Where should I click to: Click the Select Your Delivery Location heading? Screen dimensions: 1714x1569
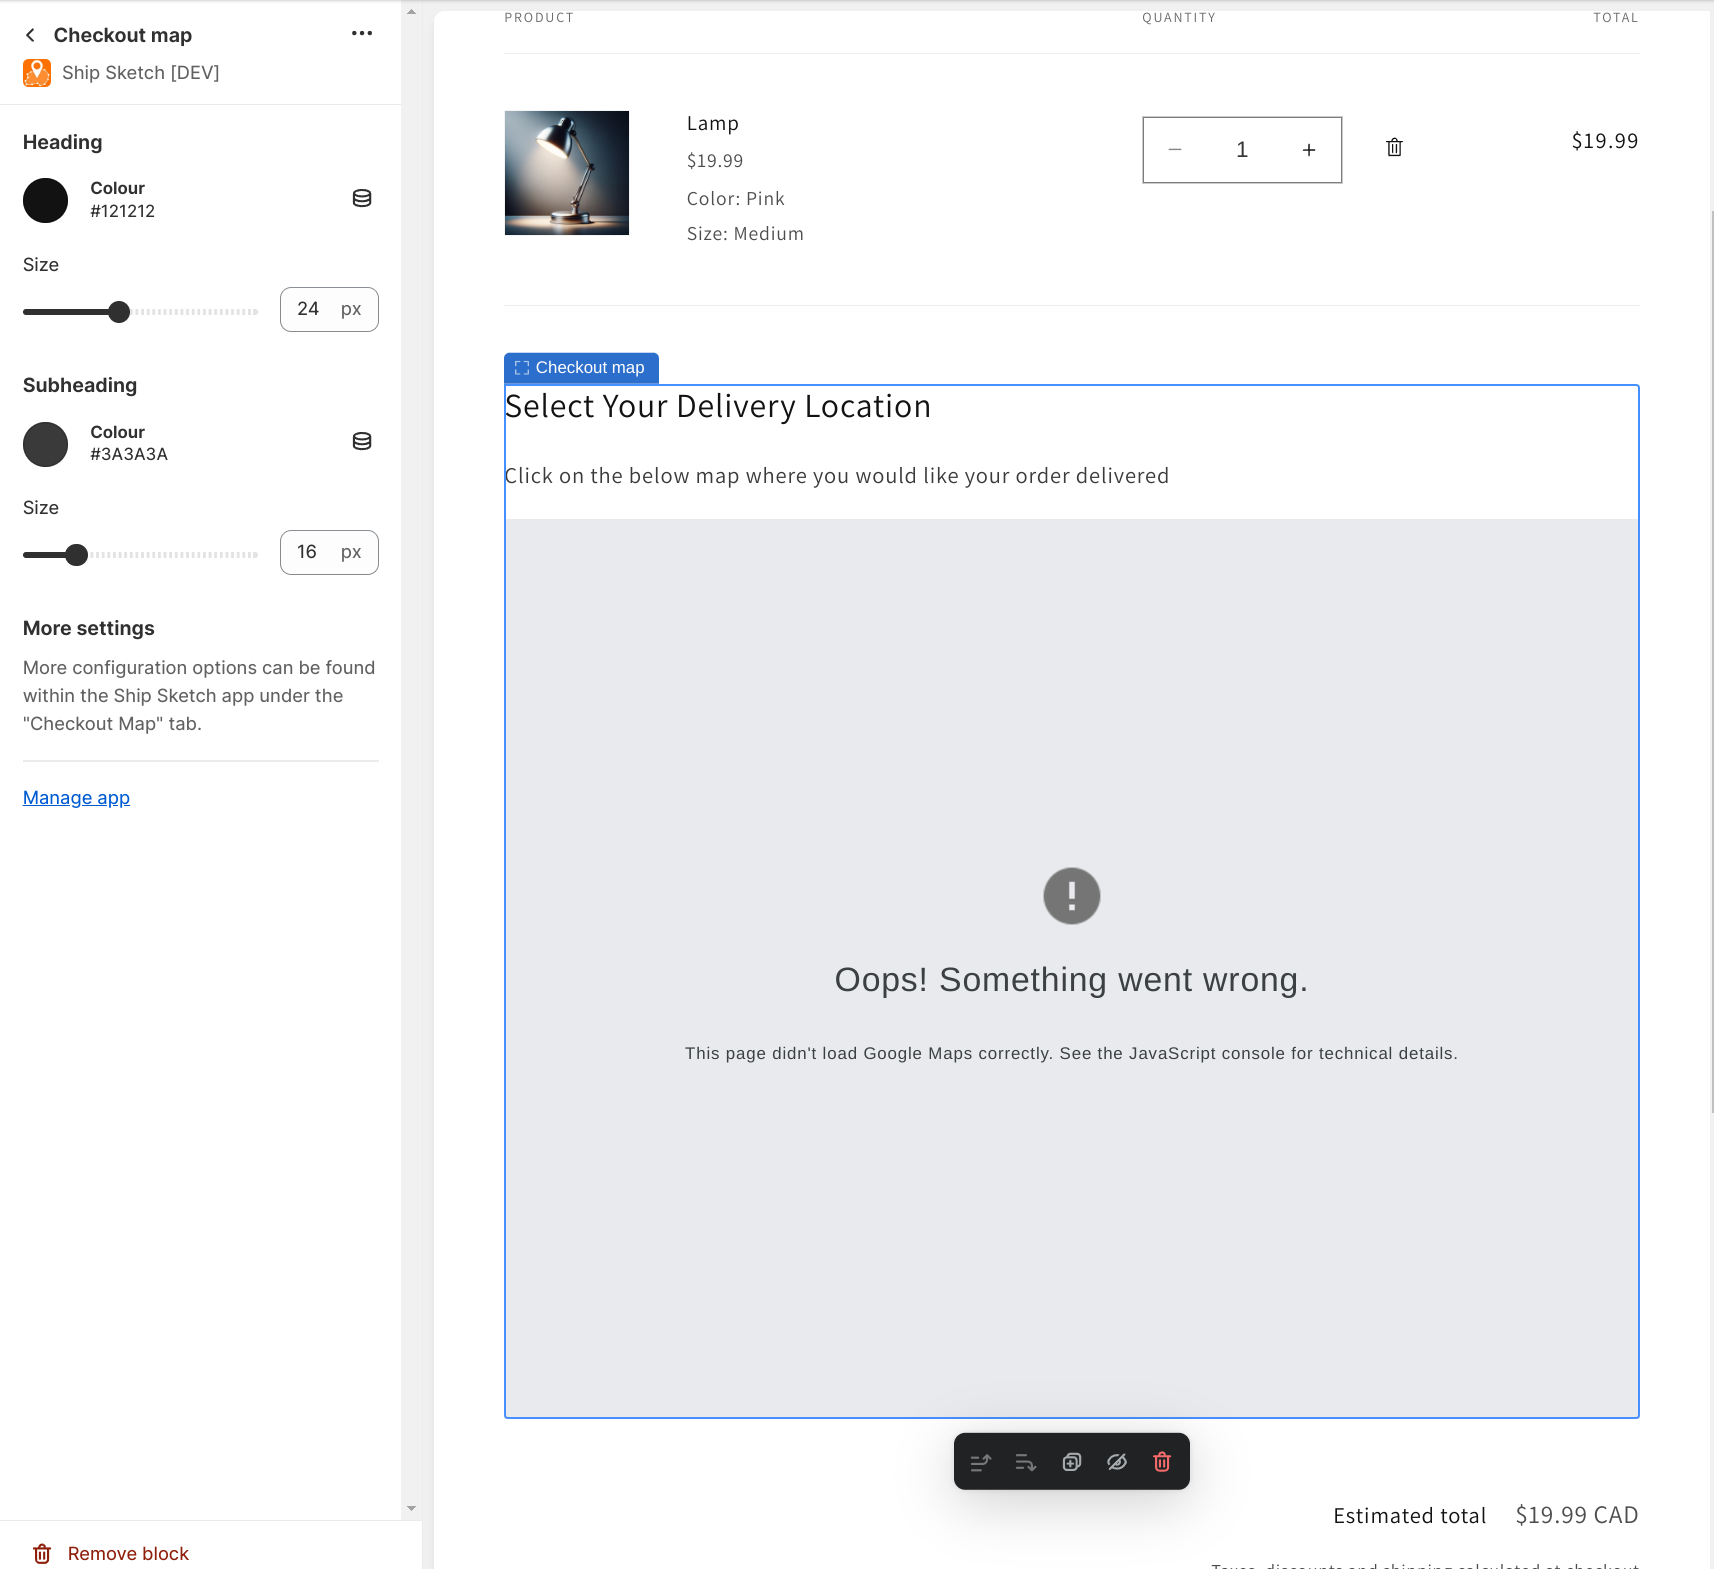coord(718,407)
